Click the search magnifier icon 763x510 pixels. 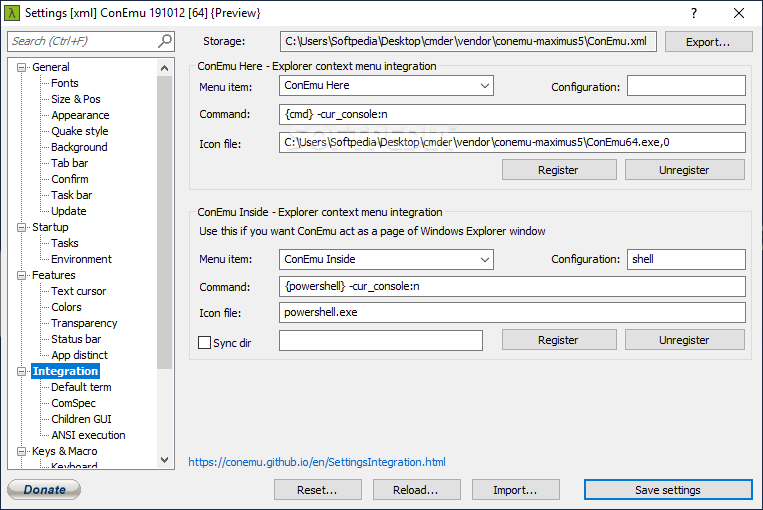tap(165, 41)
